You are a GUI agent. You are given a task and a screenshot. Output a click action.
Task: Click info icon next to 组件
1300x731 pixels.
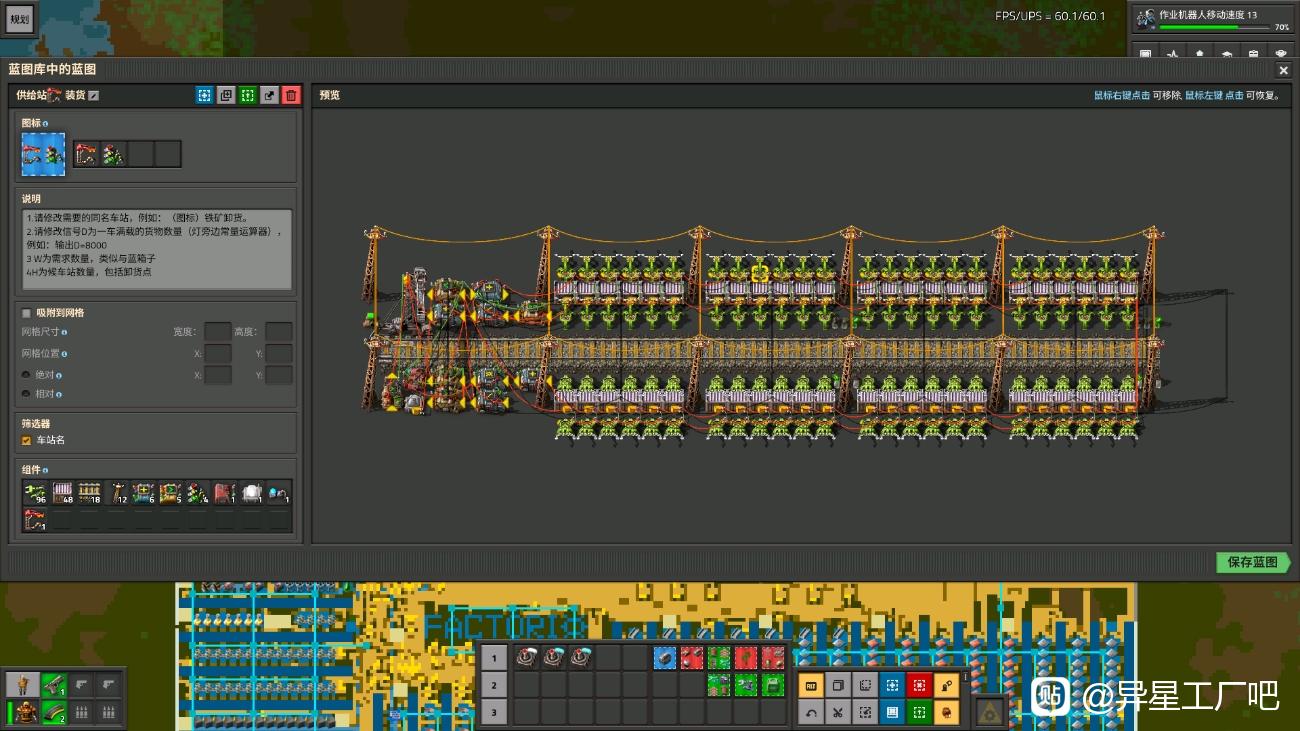(46, 470)
